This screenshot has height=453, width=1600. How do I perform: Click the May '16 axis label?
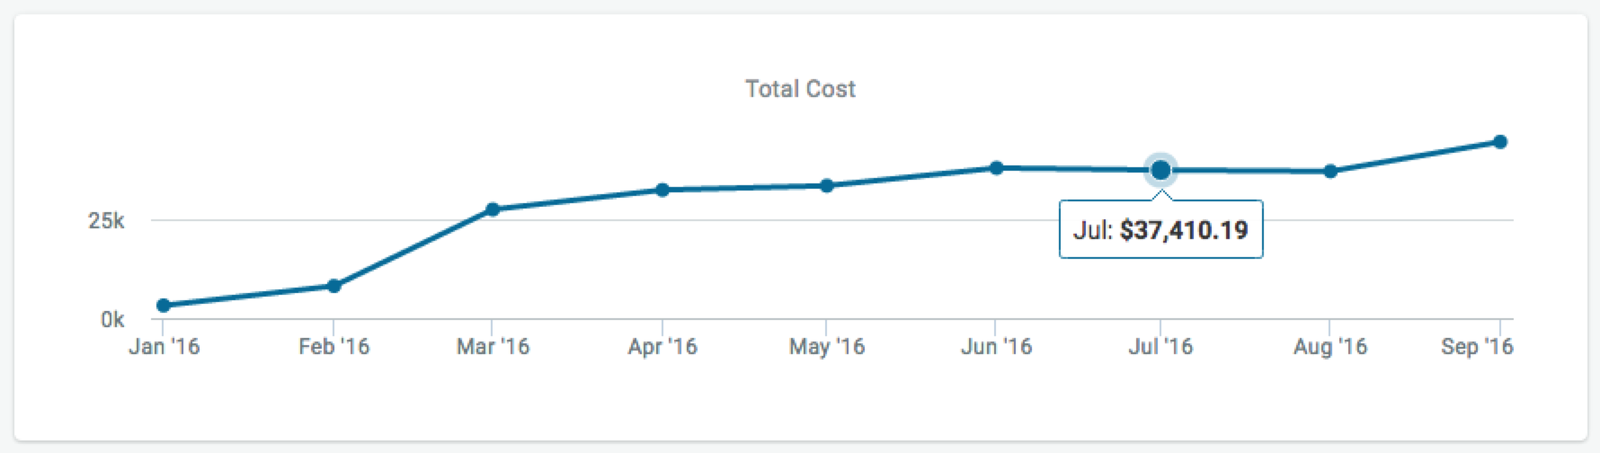[x=827, y=346]
